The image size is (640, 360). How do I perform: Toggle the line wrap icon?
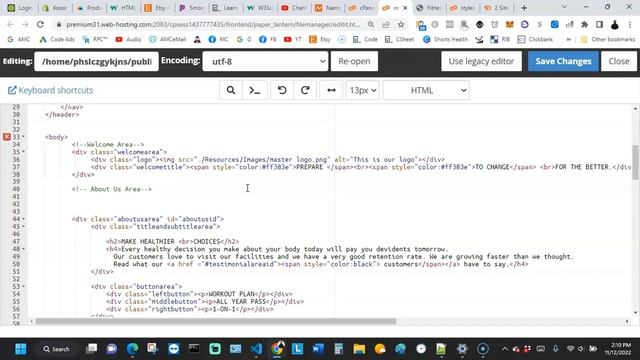pos(331,90)
